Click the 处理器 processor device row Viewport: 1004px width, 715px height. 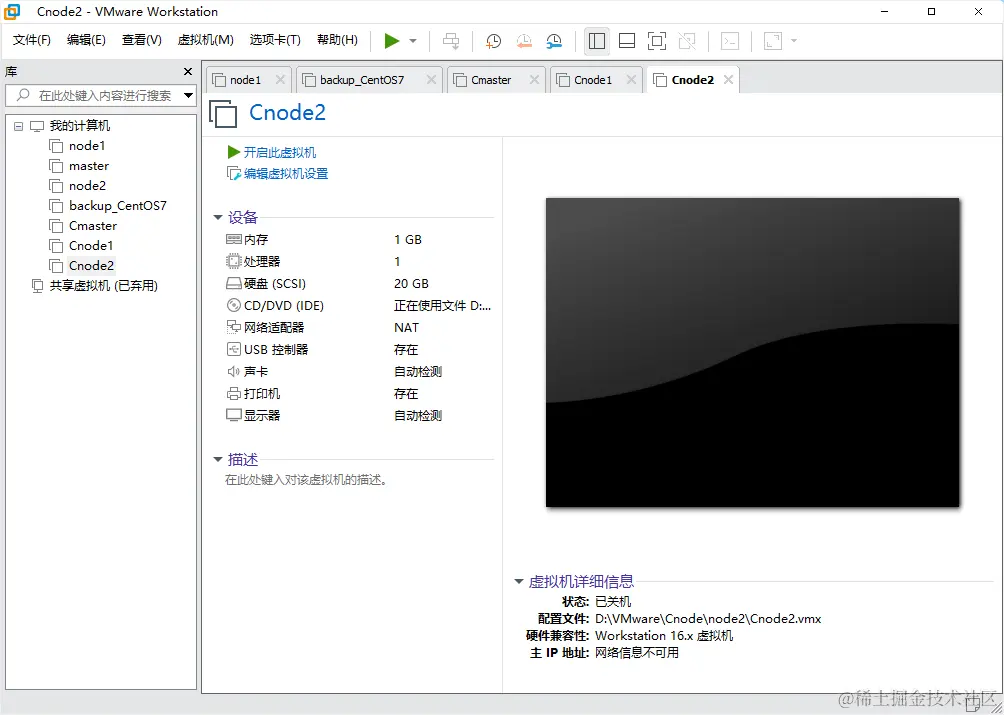point(359,261)
